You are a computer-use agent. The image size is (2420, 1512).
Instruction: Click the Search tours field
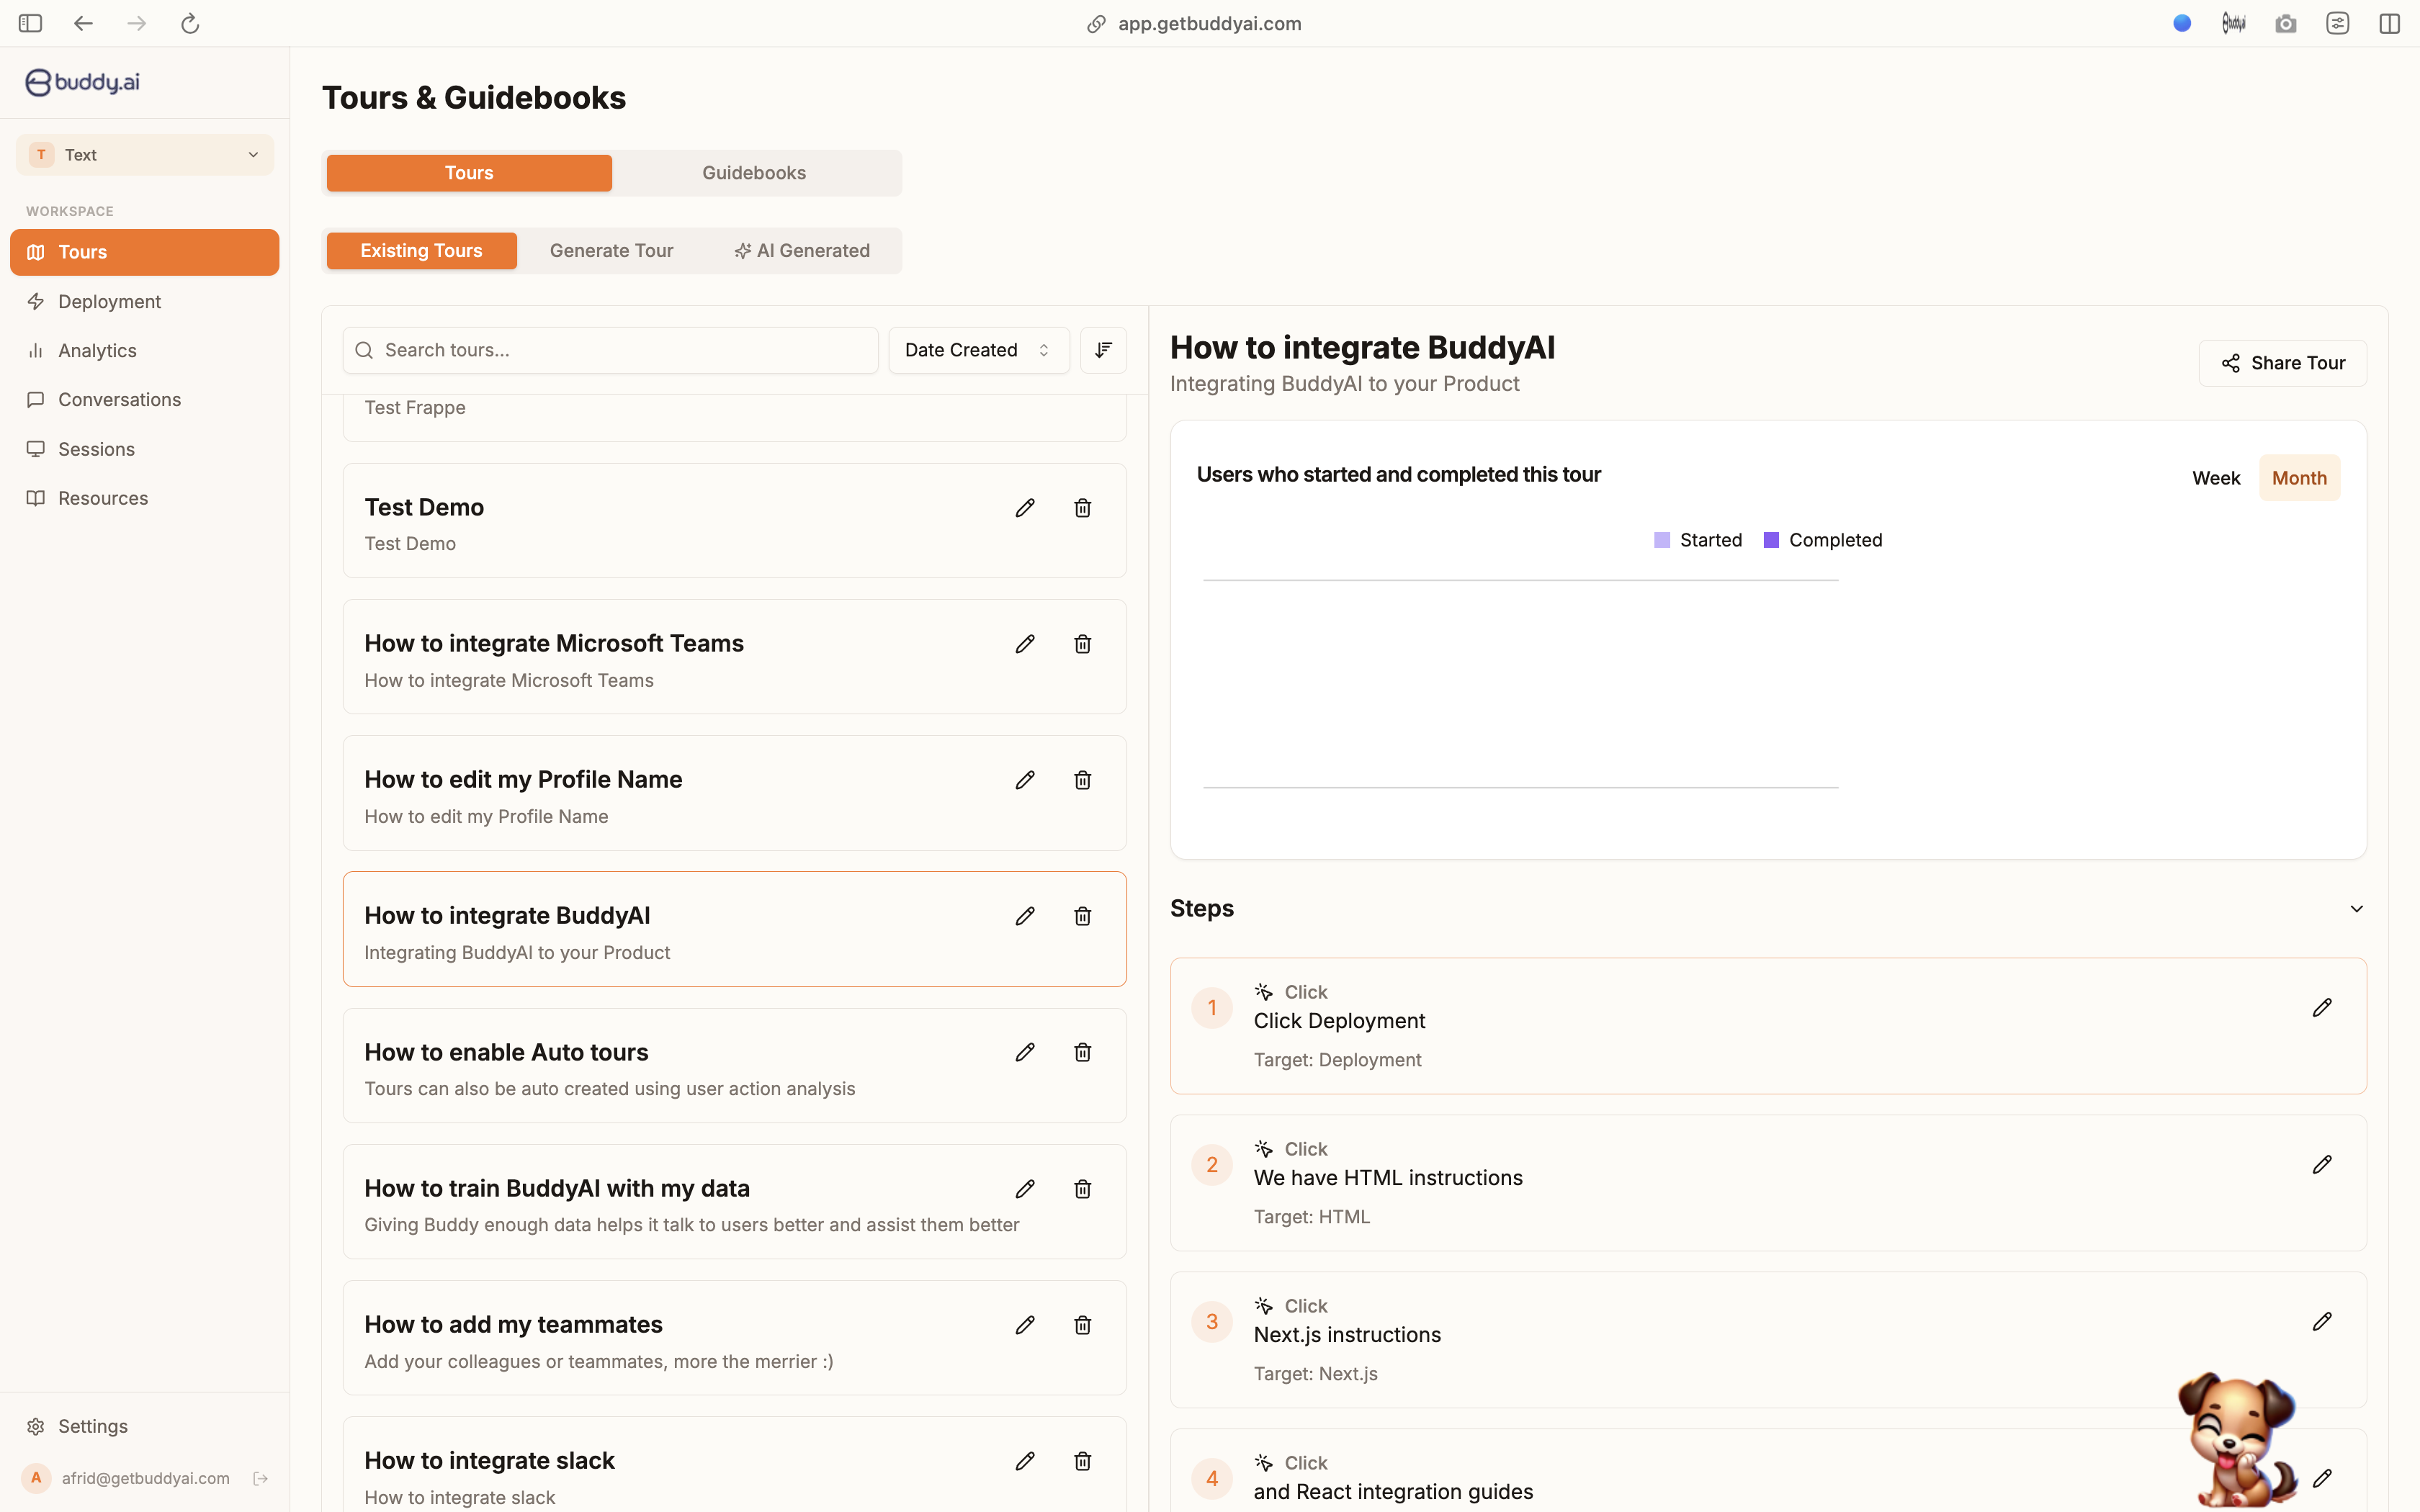point(610,350)
